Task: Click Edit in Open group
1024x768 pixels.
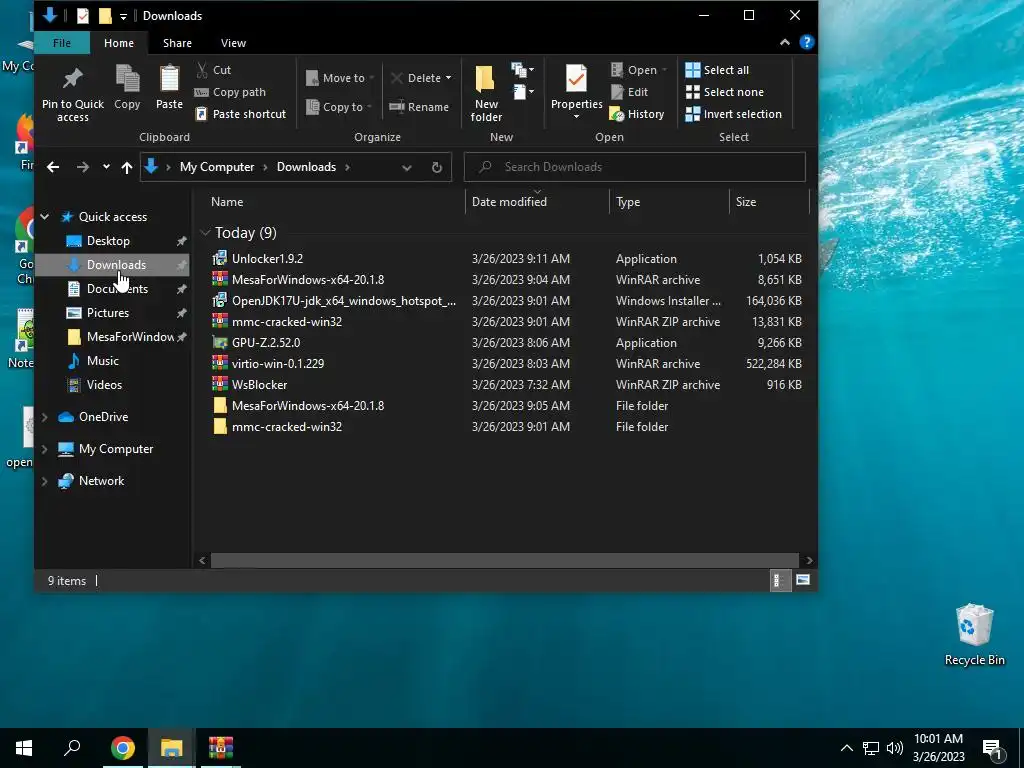Action: coord(630,92)
